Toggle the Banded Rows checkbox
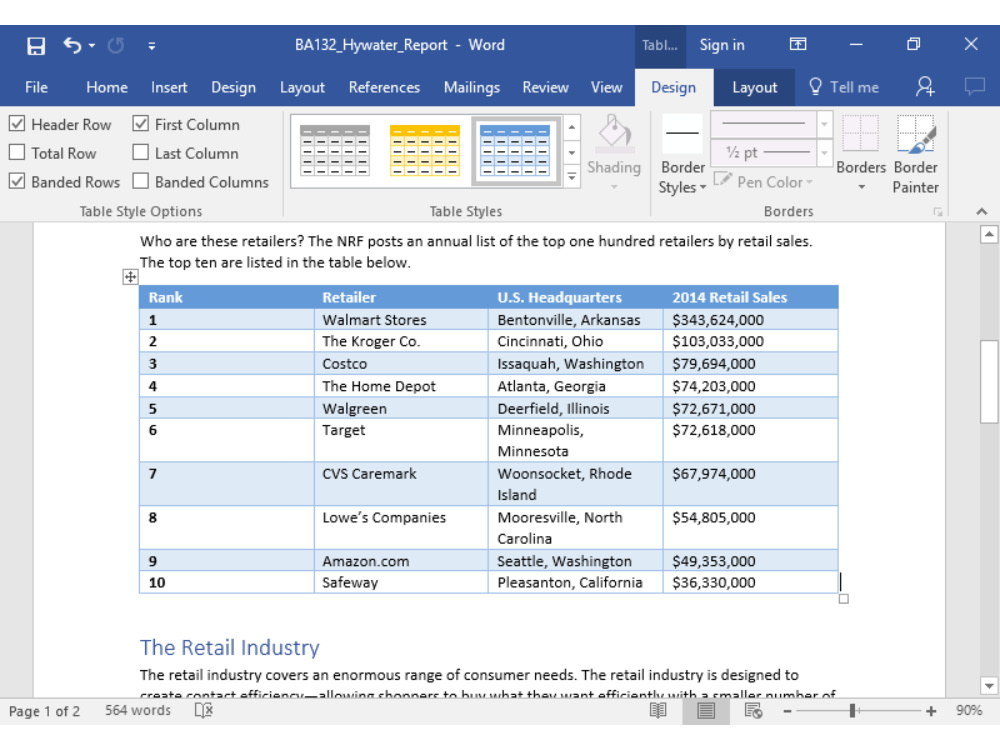This screenshot has width=1000, height=750. [x=17, y=181]
